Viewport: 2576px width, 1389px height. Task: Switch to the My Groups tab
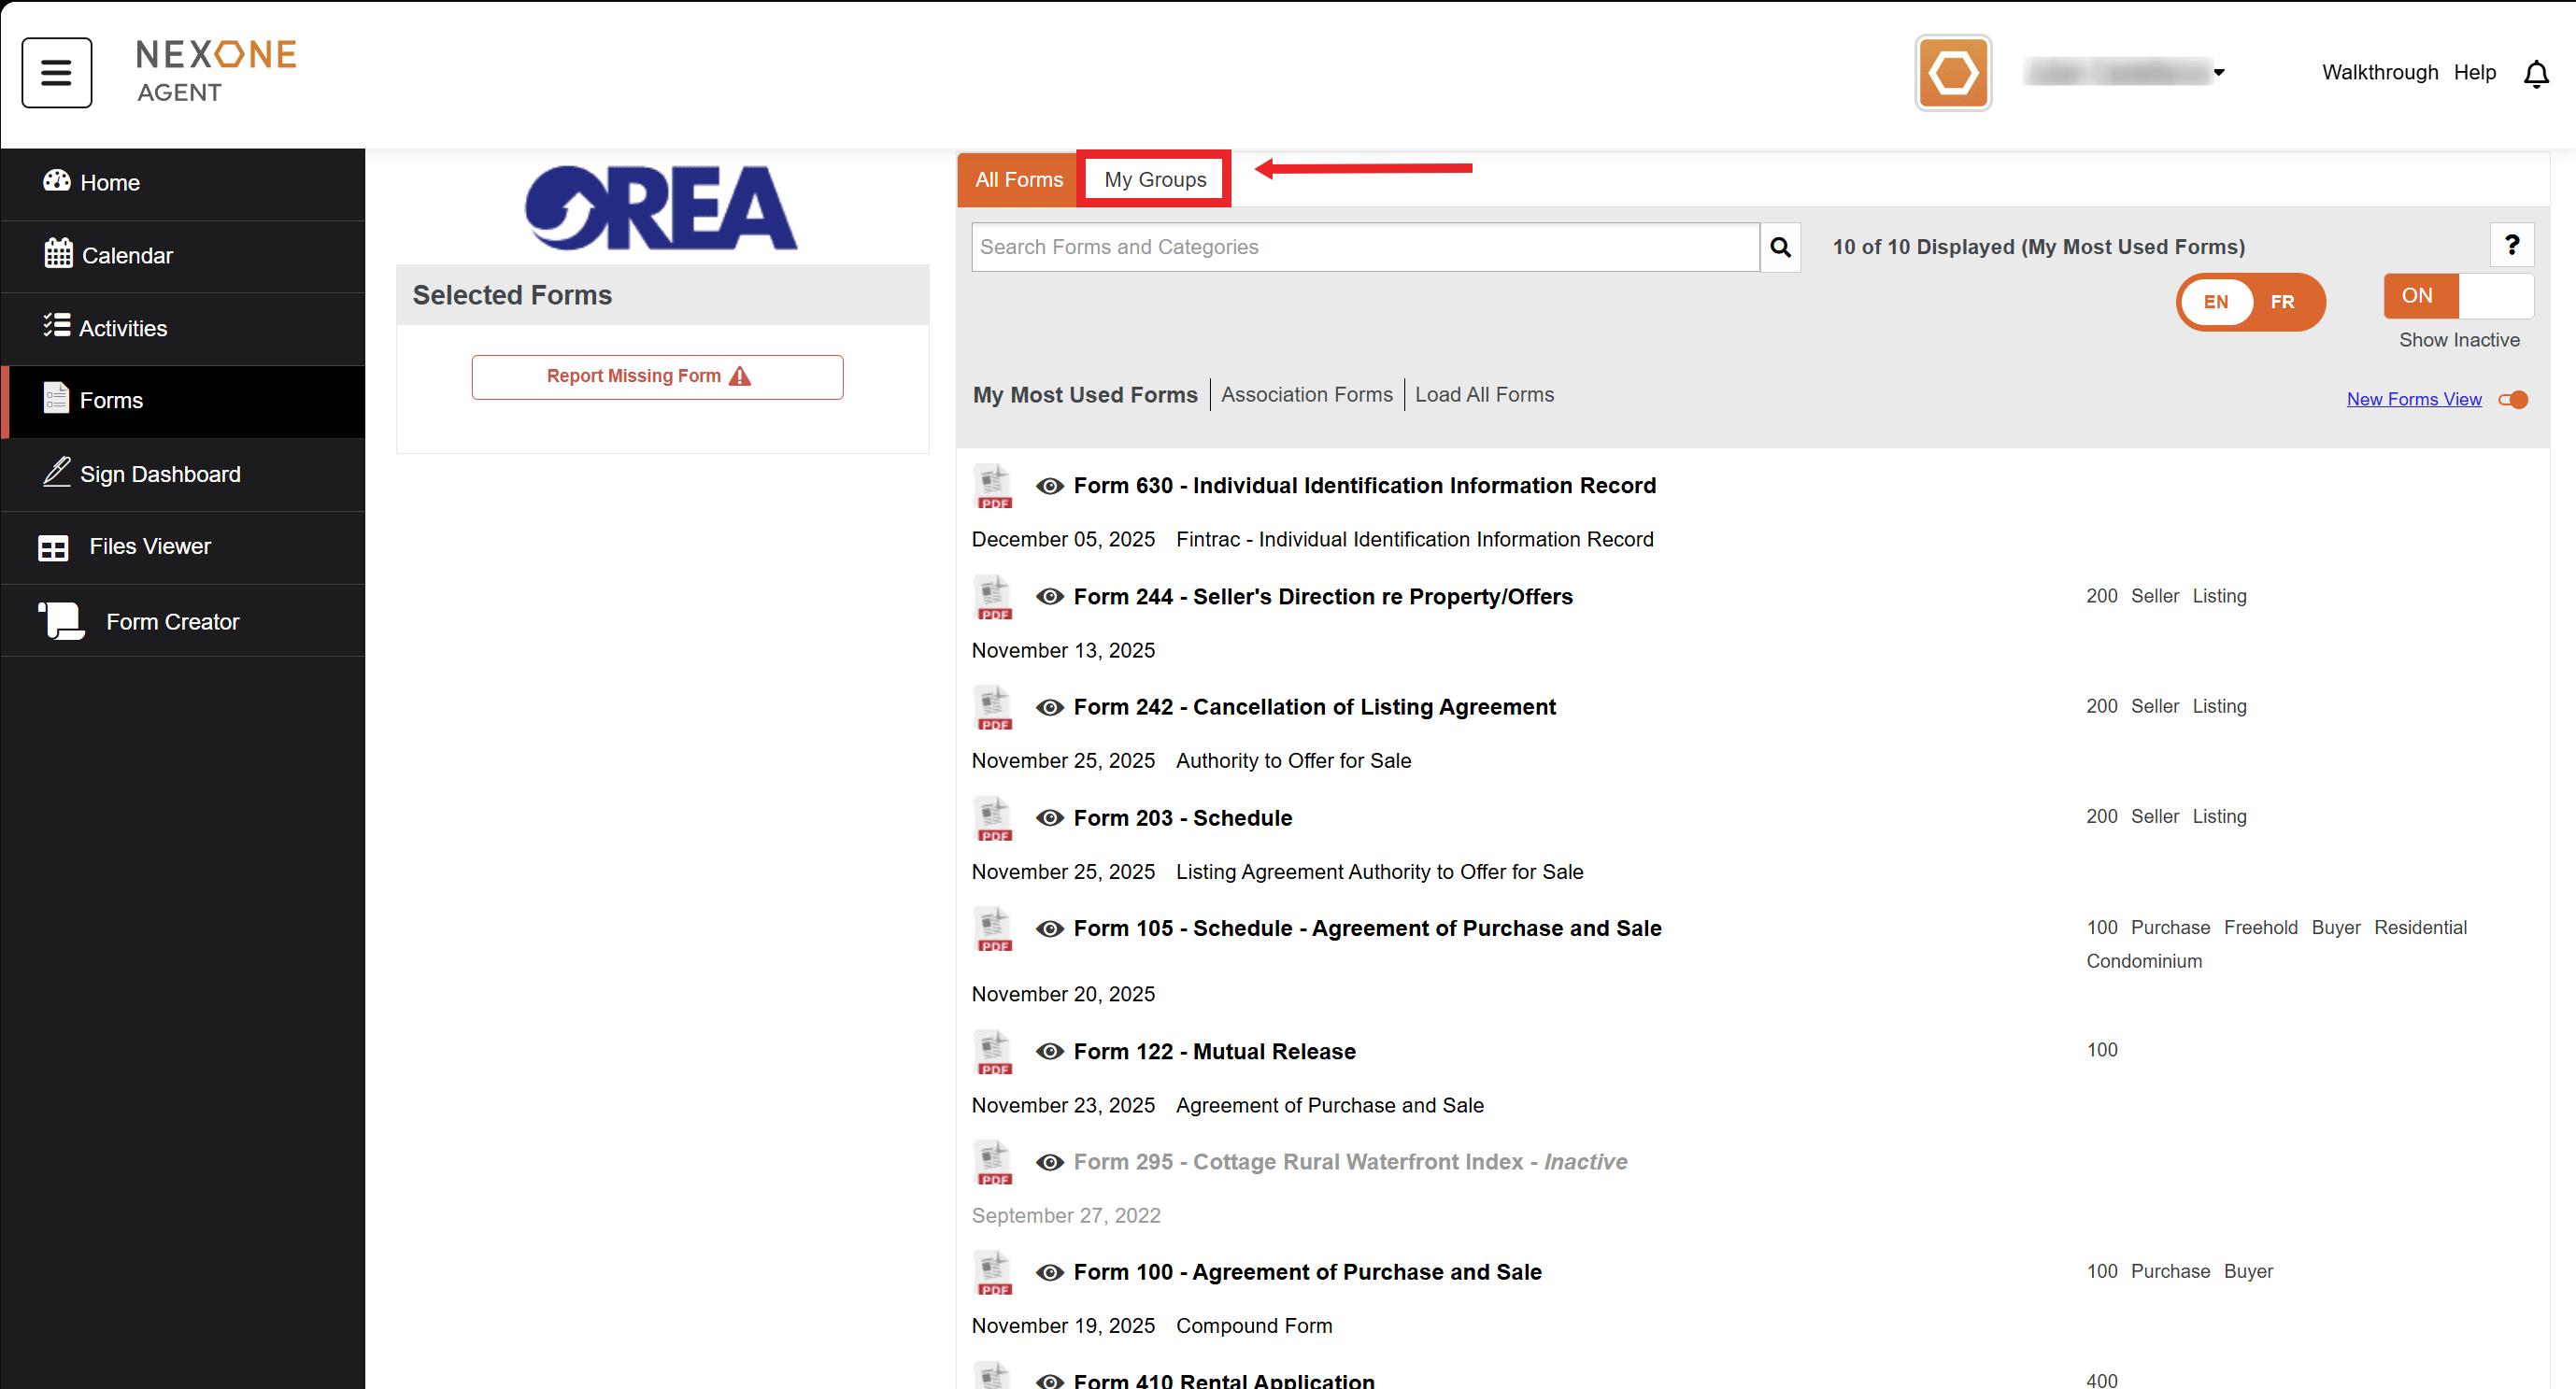pyautogui.click(x=1154, y=180)
